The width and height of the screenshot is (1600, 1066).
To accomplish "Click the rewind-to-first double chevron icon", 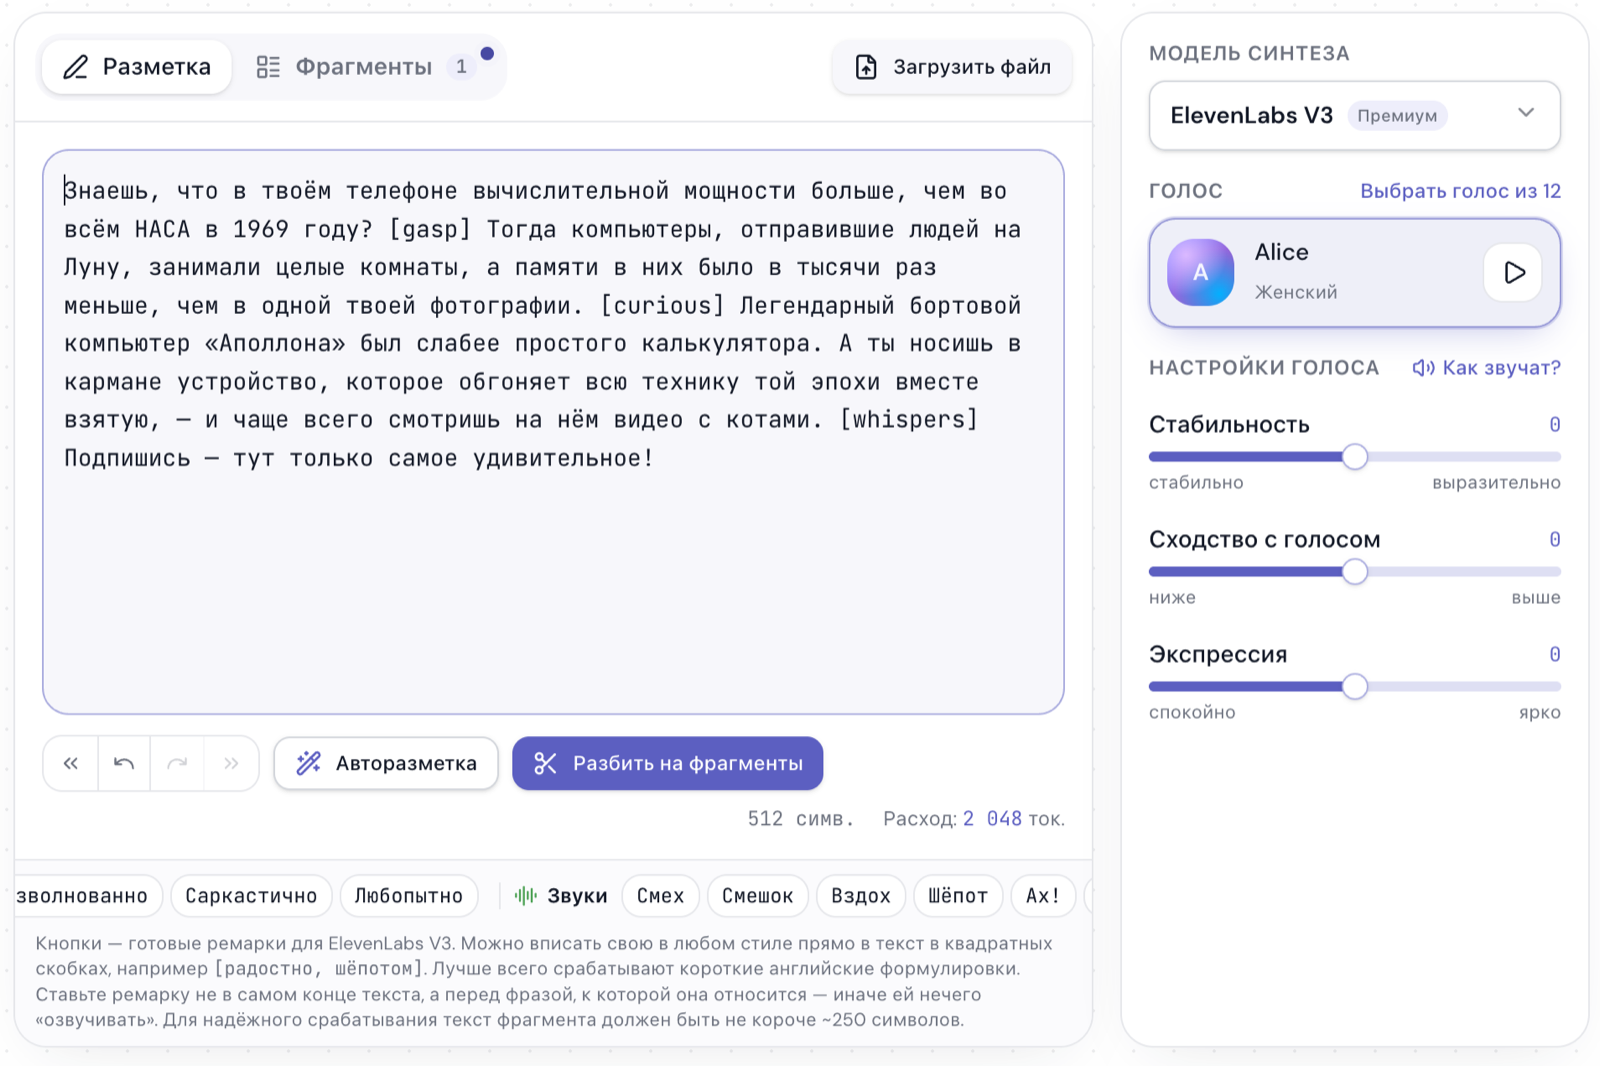I will pyautogui.click(x=71, y=764).
